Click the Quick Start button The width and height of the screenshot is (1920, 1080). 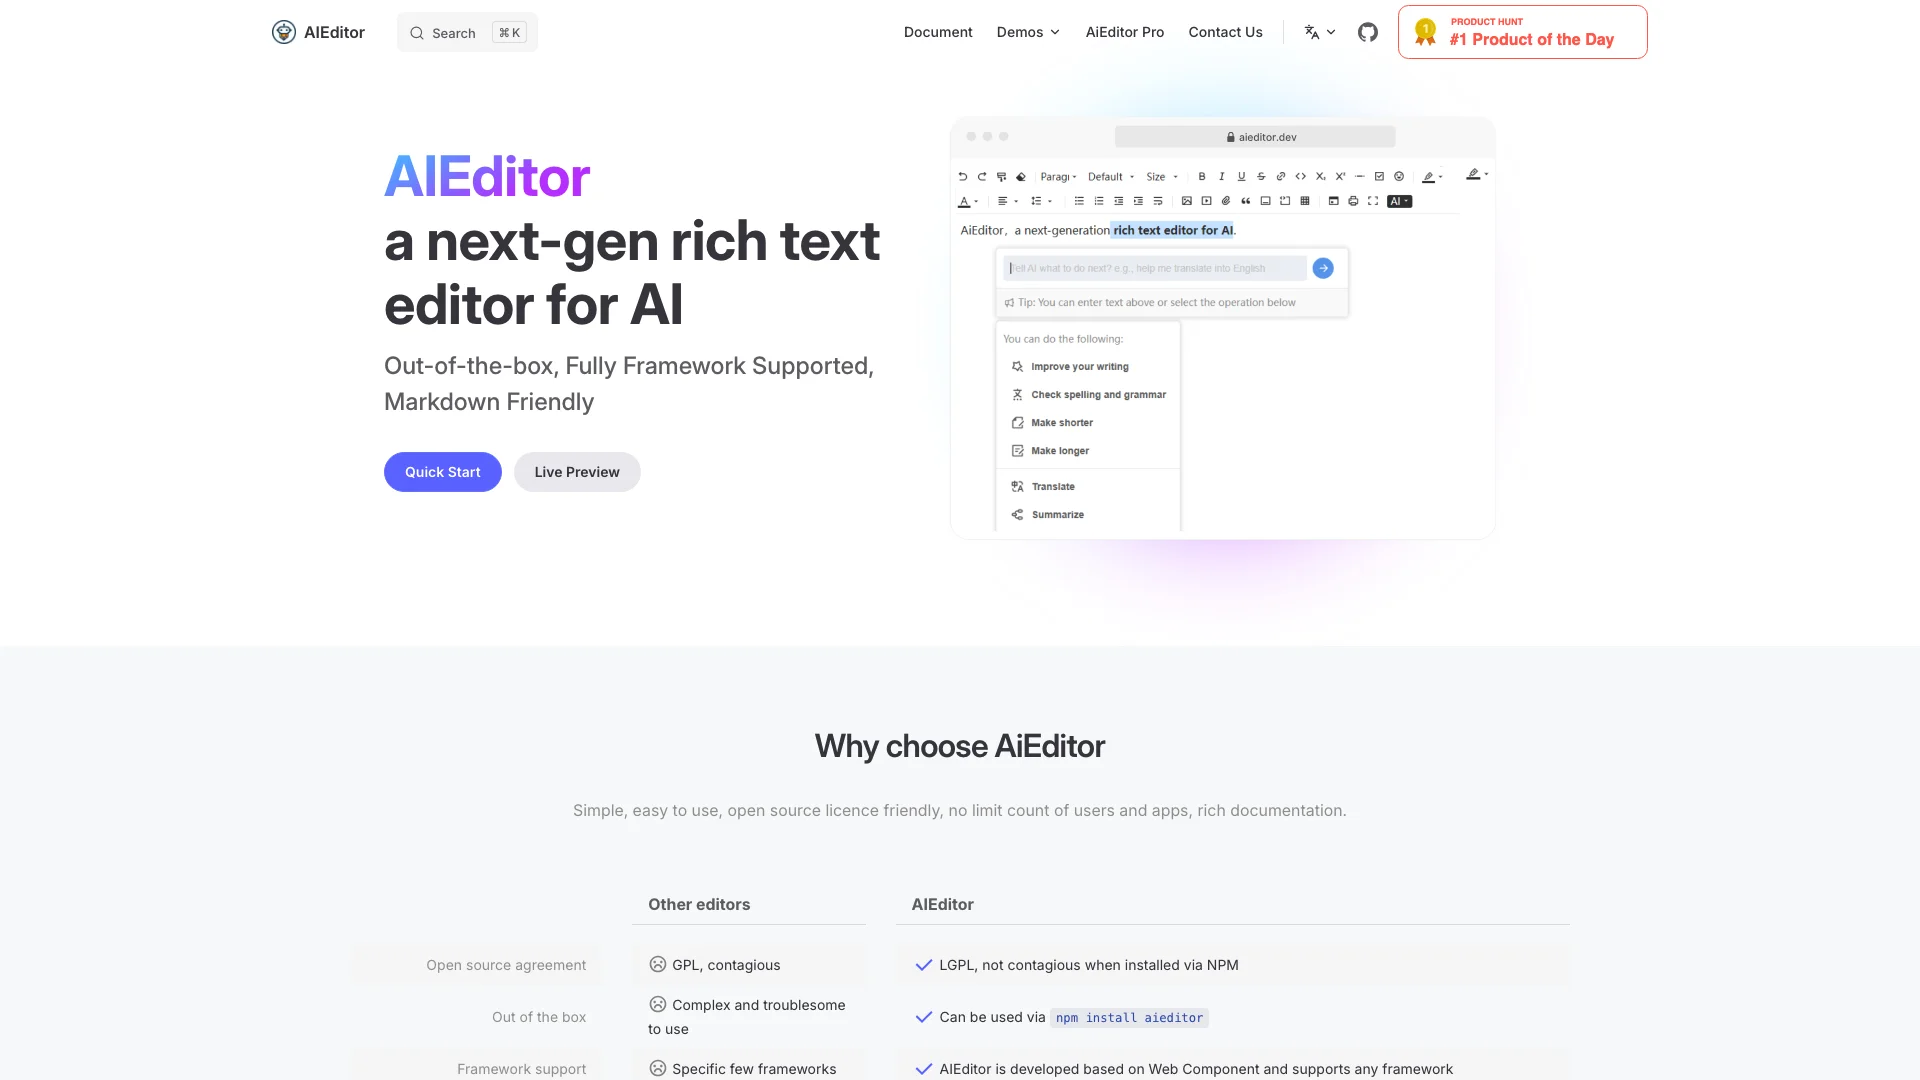pos(442,471)
